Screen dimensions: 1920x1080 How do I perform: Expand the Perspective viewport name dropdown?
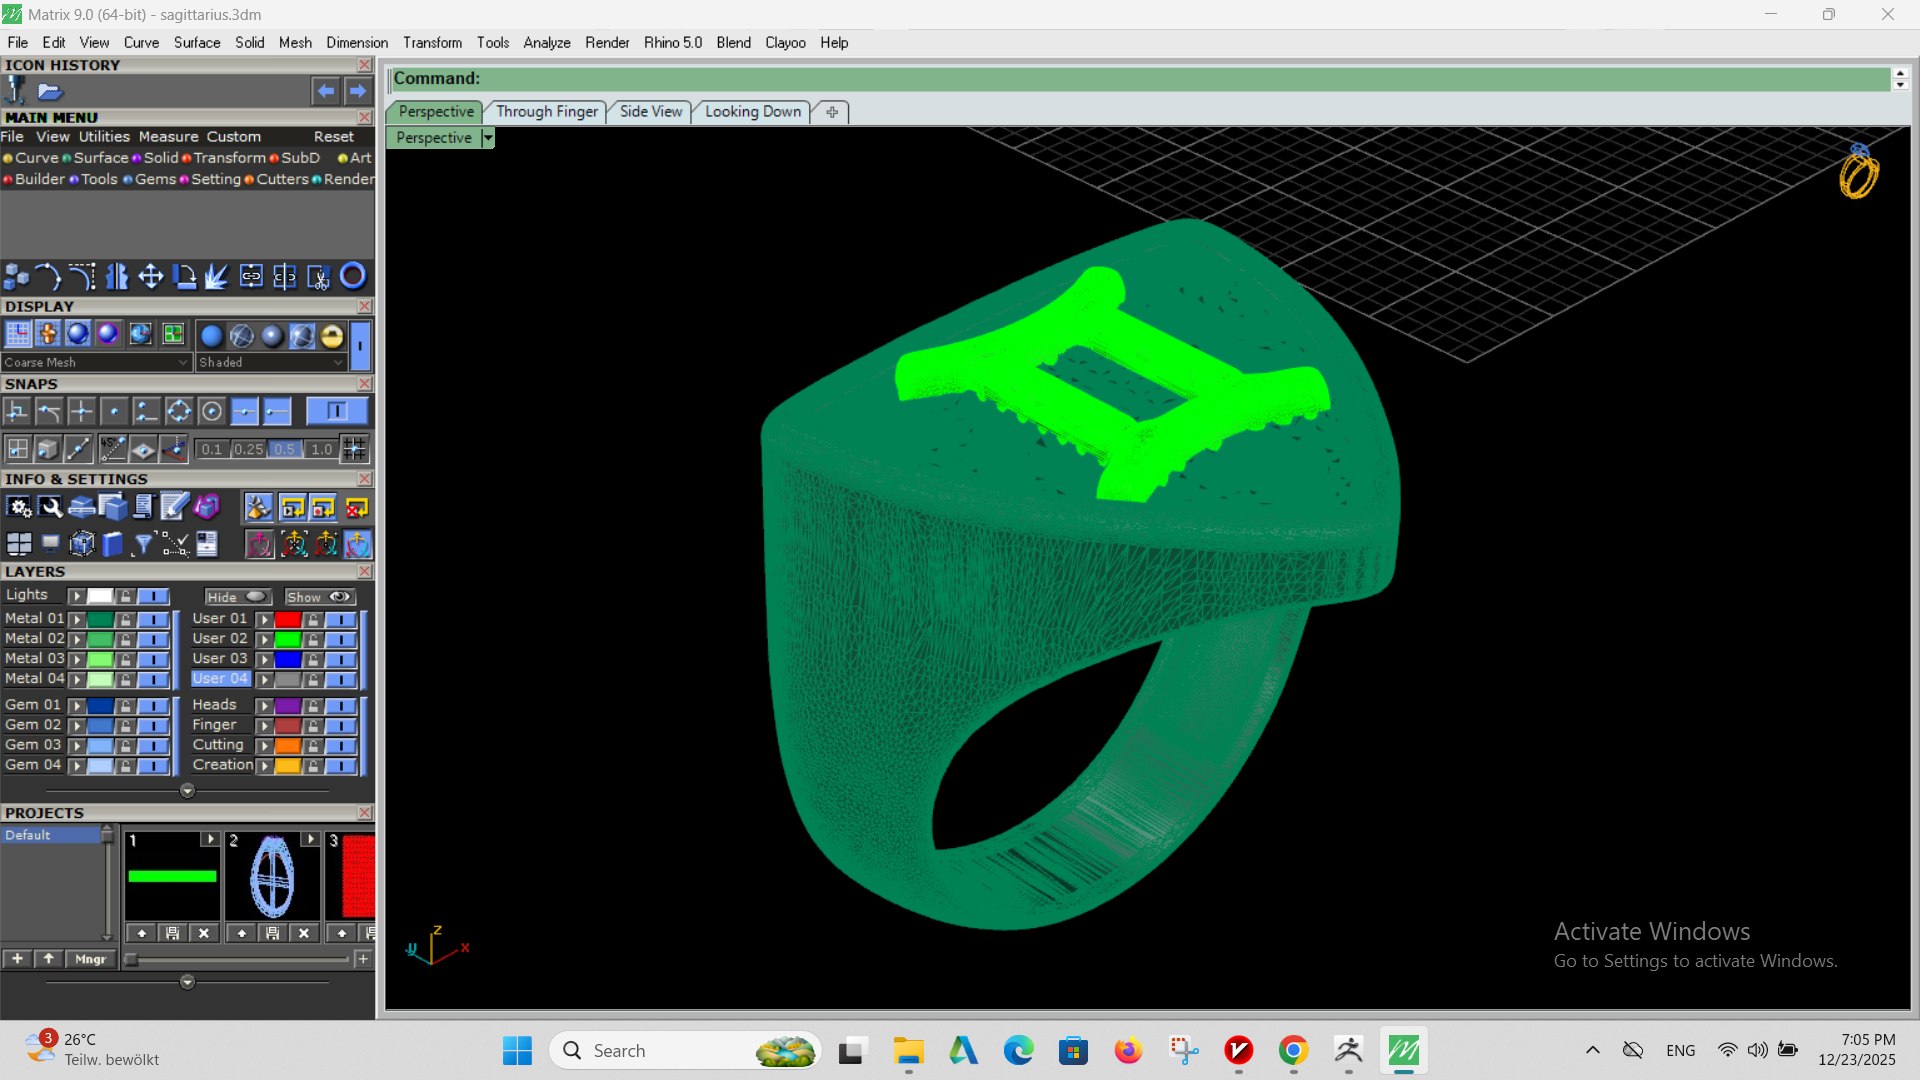click(488, 138)
